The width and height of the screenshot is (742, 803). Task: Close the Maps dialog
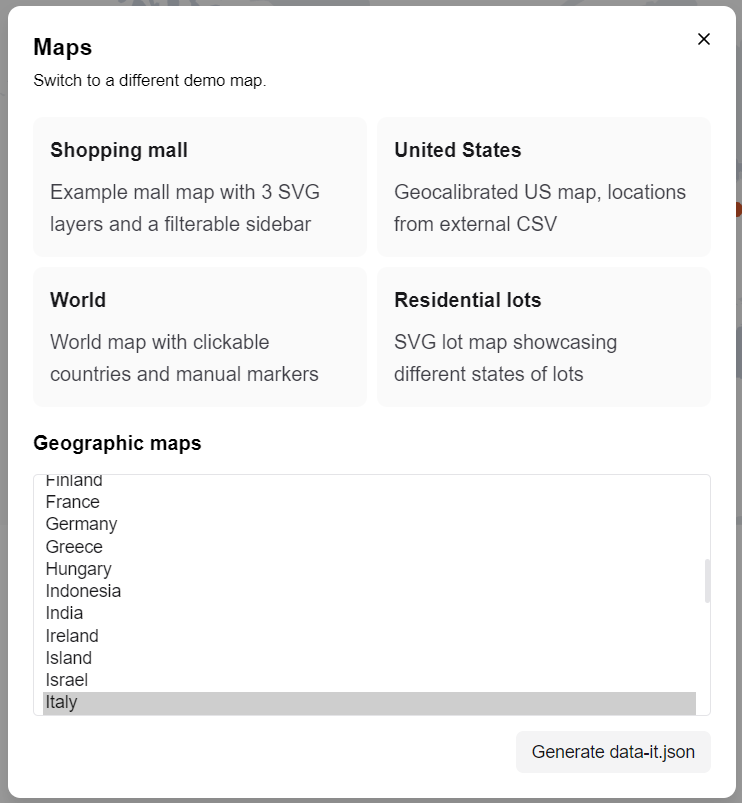pyautogui.click(x=704, y=39)
